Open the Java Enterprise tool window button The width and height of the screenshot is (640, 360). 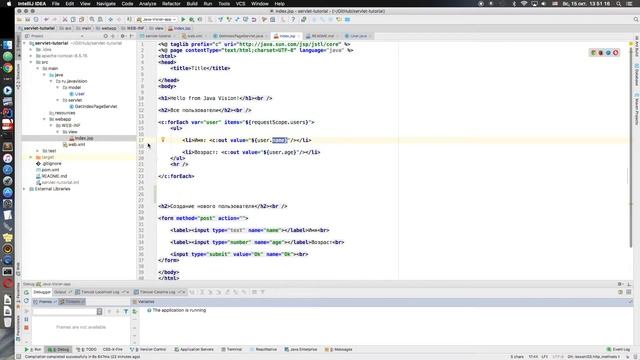point(301,349)
